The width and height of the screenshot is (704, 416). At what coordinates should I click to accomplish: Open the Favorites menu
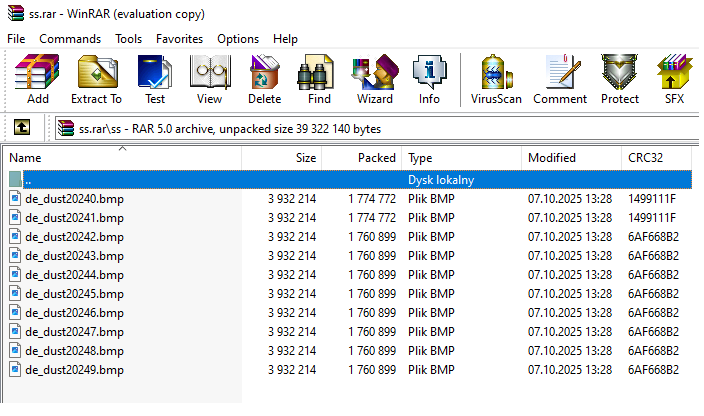[x=180, y=39]
